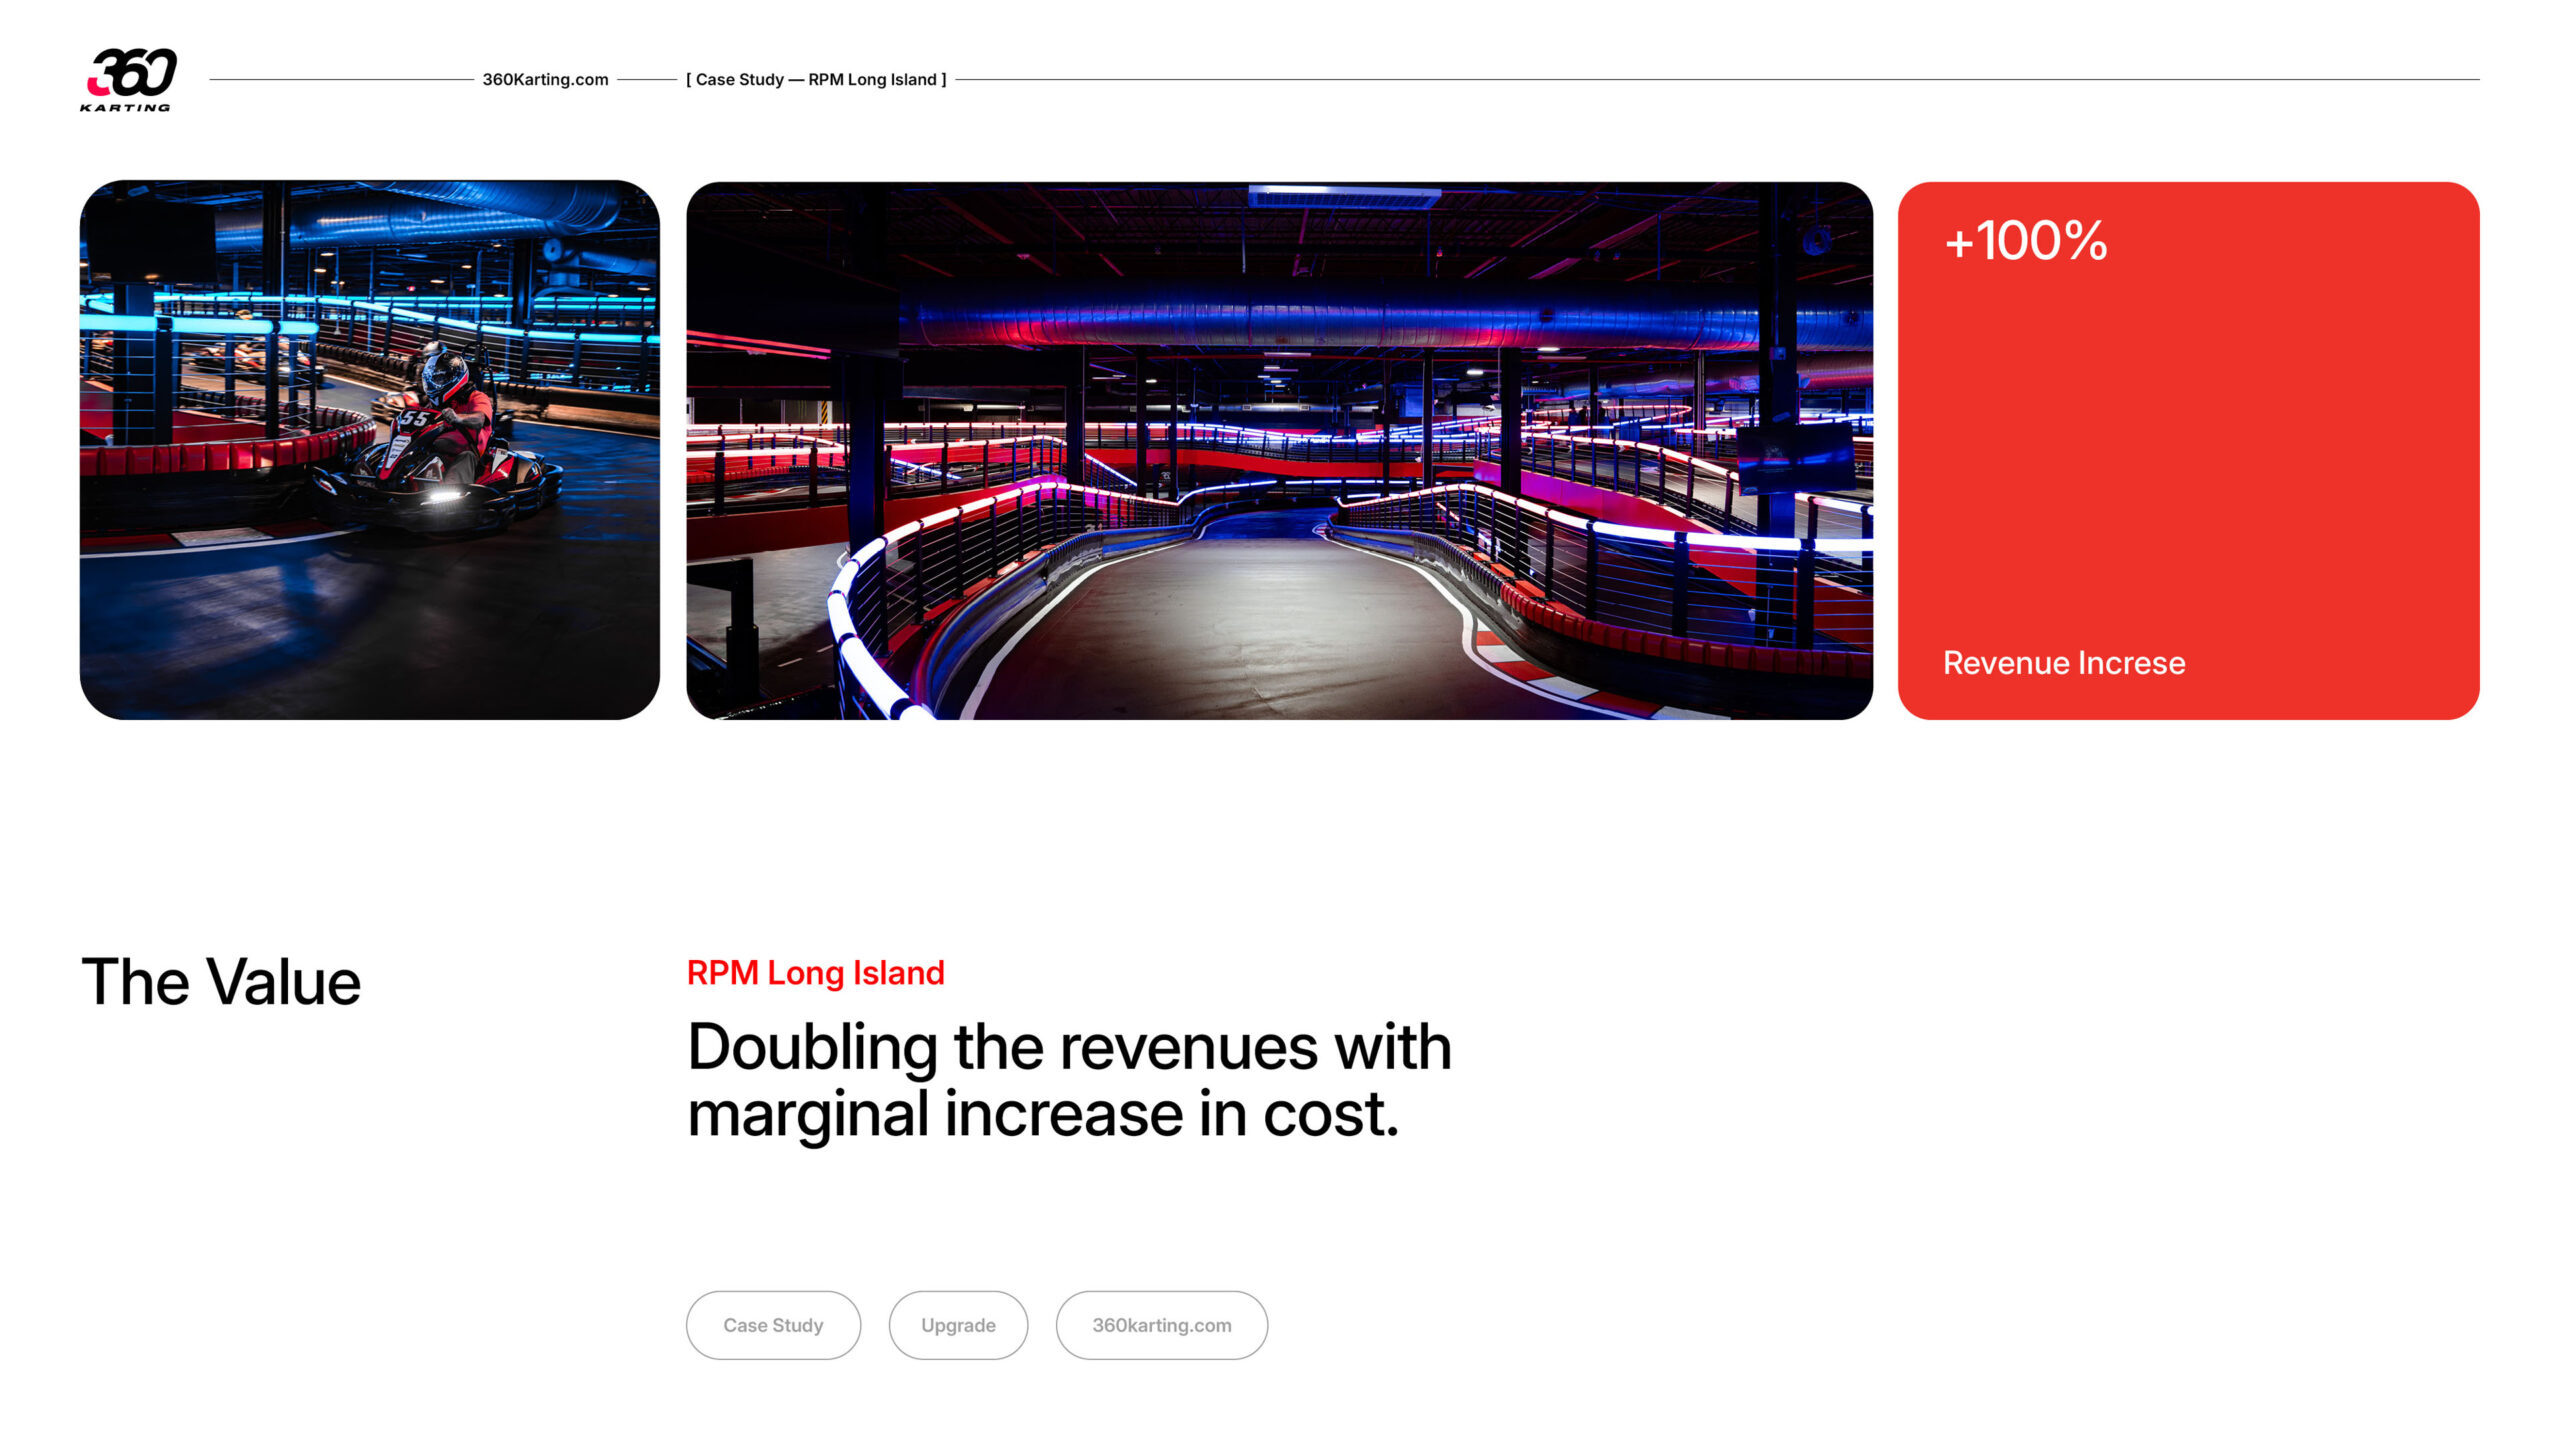This screenshot has width=2560, height=1440.
Task: Click the header divider line right side
Action: (x=1717, y=80)
